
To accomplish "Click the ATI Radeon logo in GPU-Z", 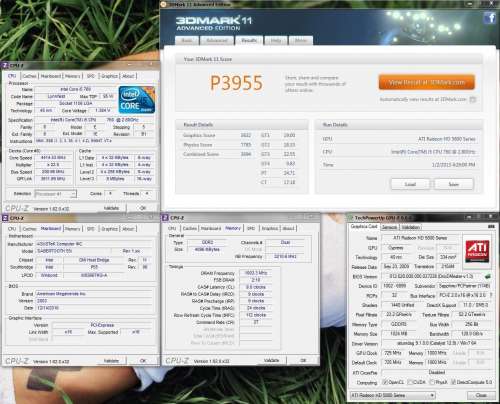I will pyautogui.click(x=477, y=251).
